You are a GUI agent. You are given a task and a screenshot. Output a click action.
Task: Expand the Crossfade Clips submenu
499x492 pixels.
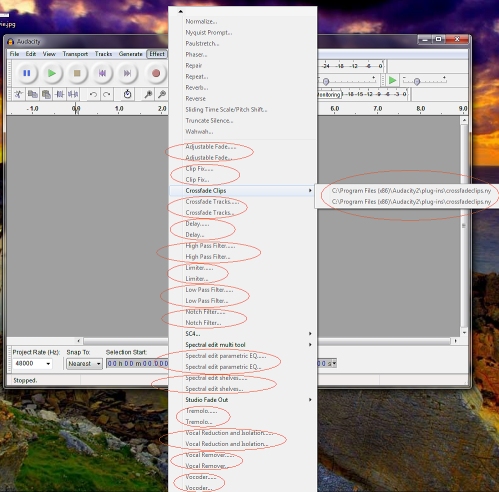pos(243,191)
